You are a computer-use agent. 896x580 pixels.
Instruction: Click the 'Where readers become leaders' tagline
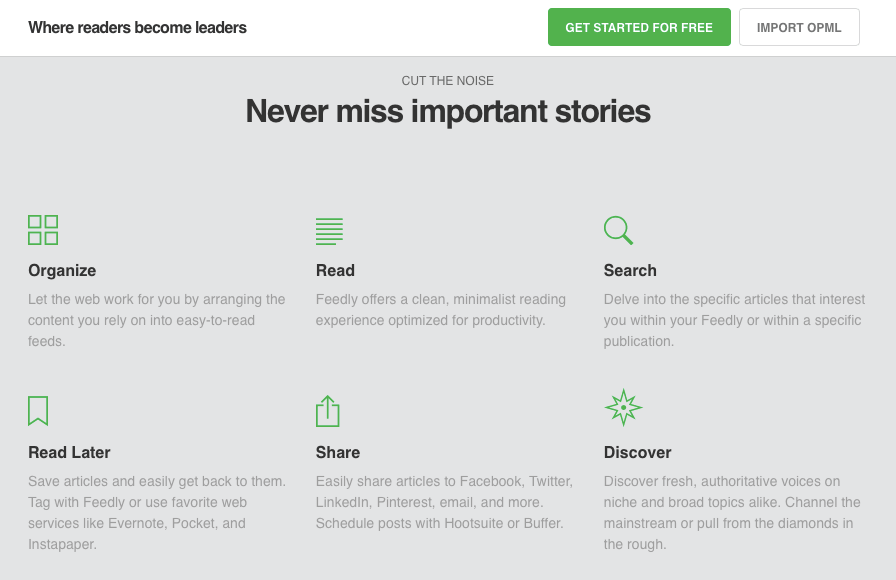coord(138,28)
